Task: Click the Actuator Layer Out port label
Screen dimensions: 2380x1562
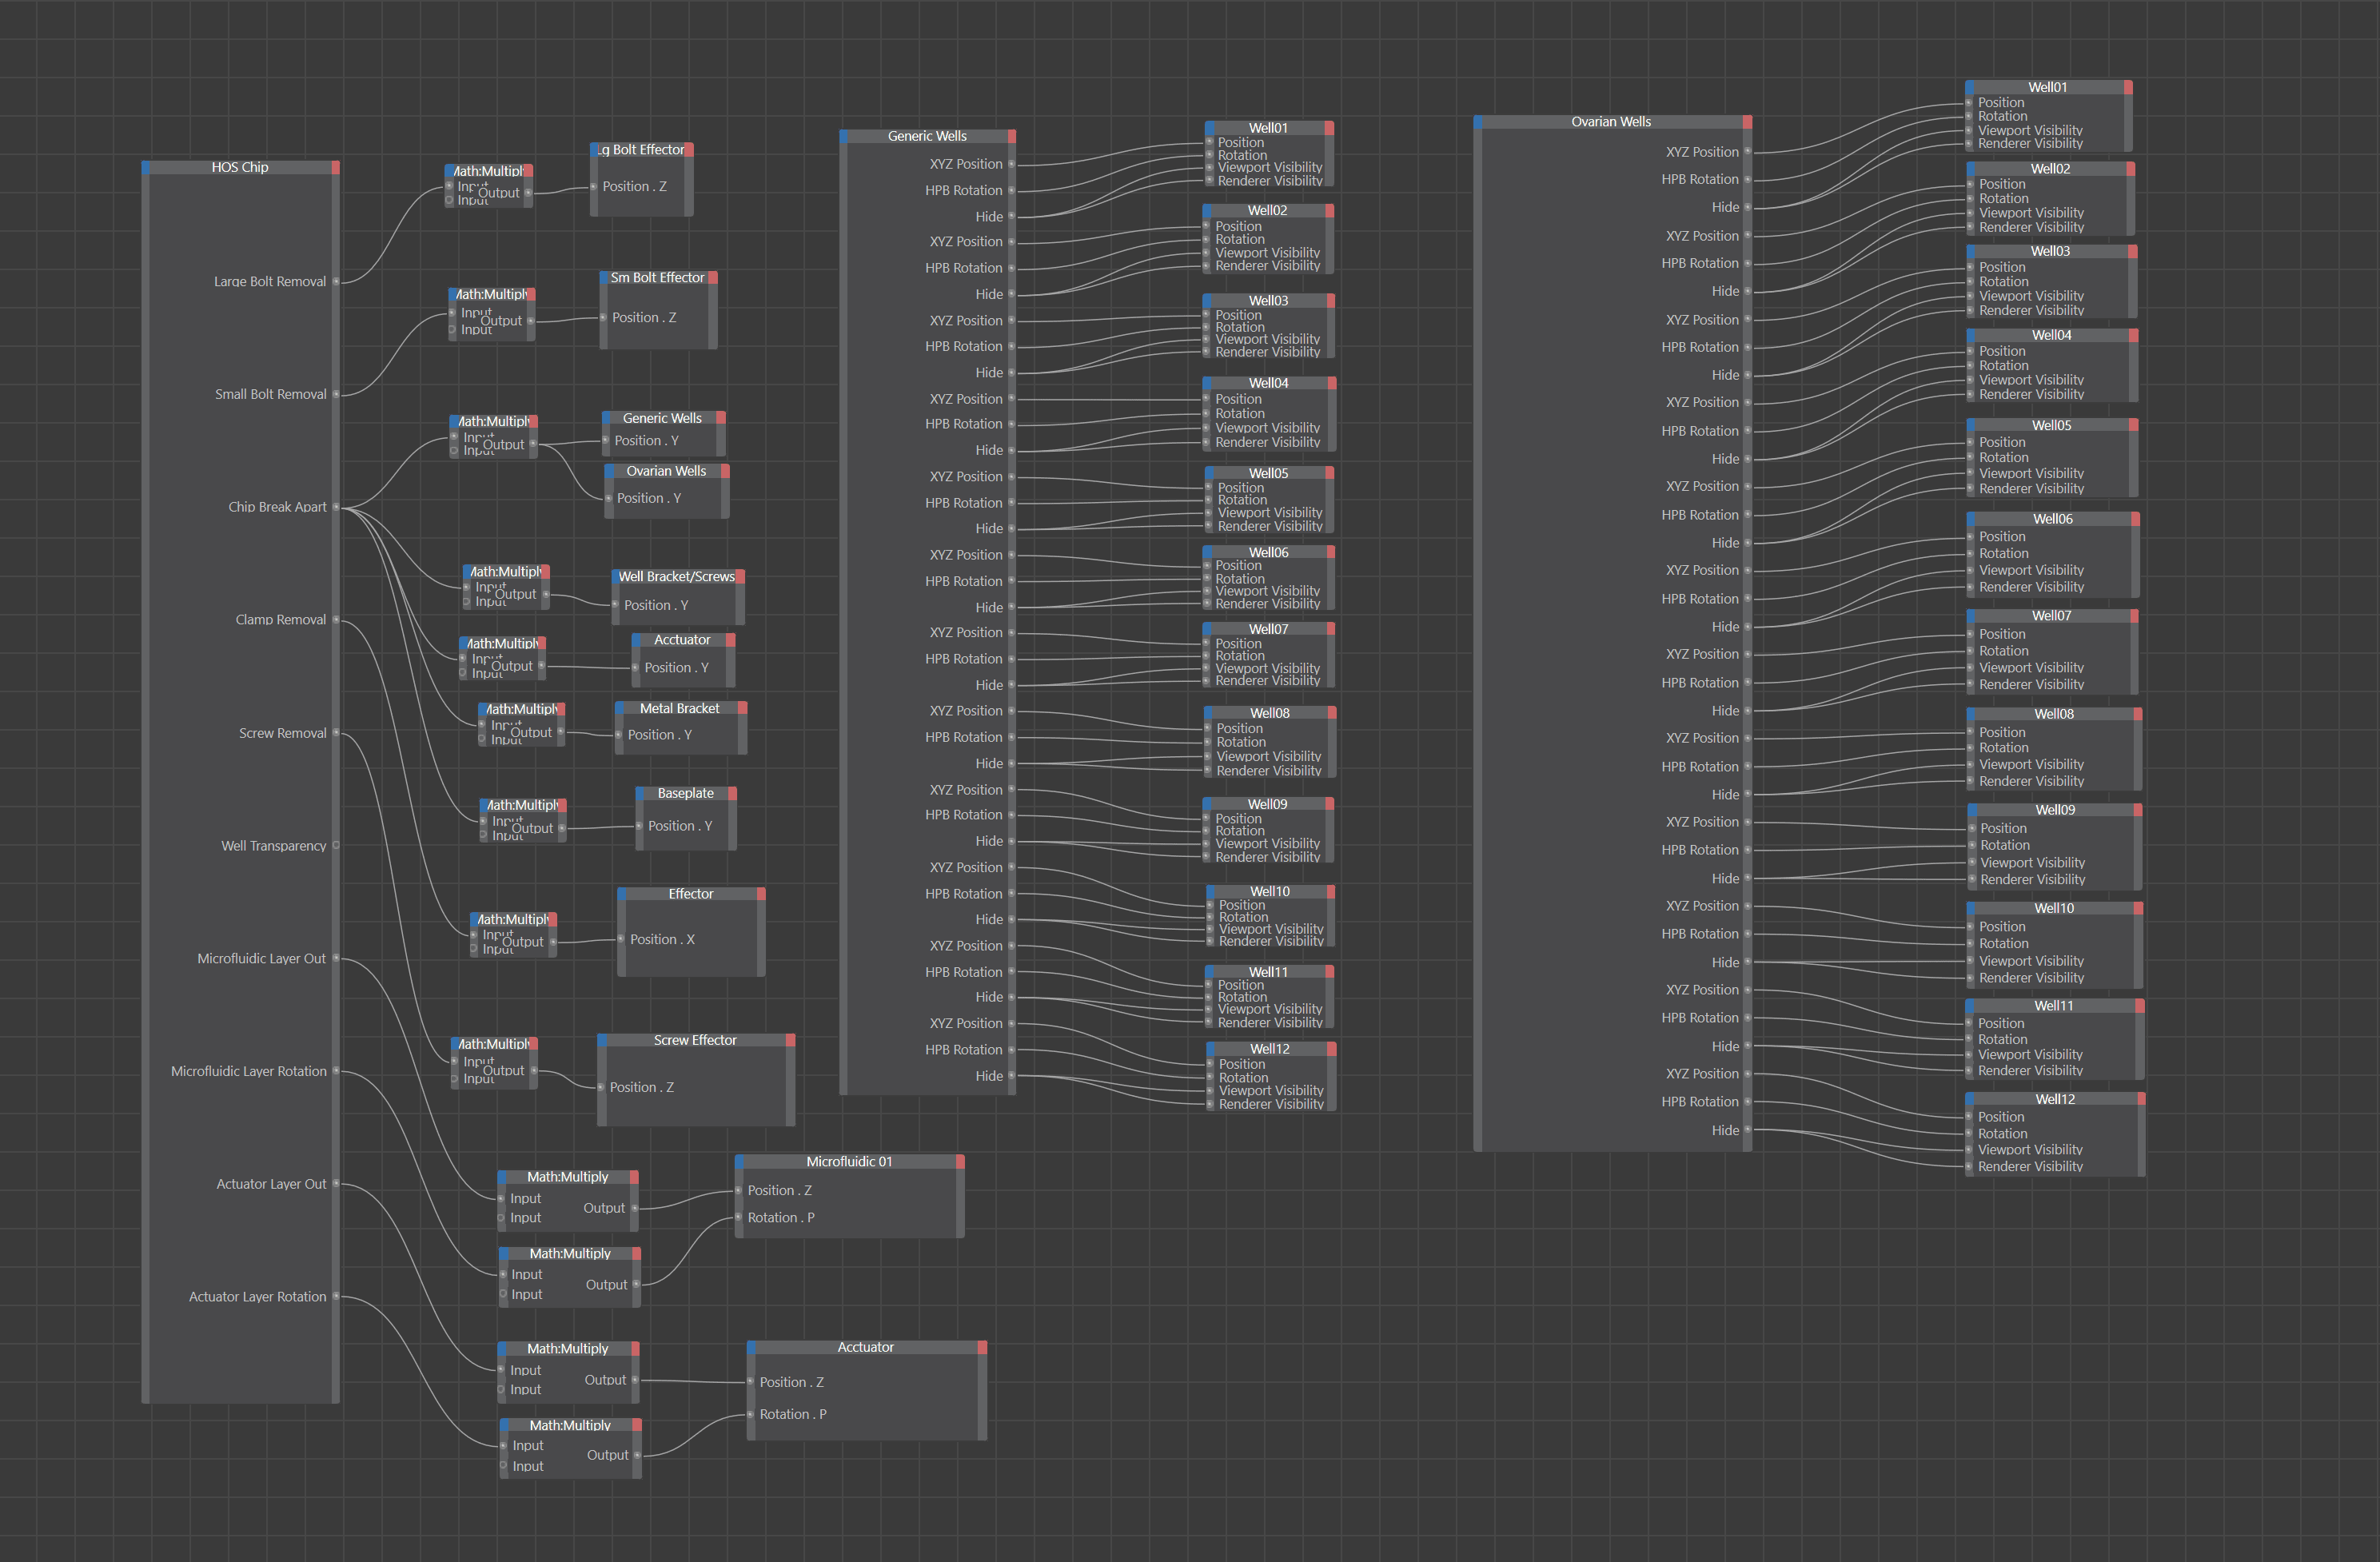Action: point(271,1185)
